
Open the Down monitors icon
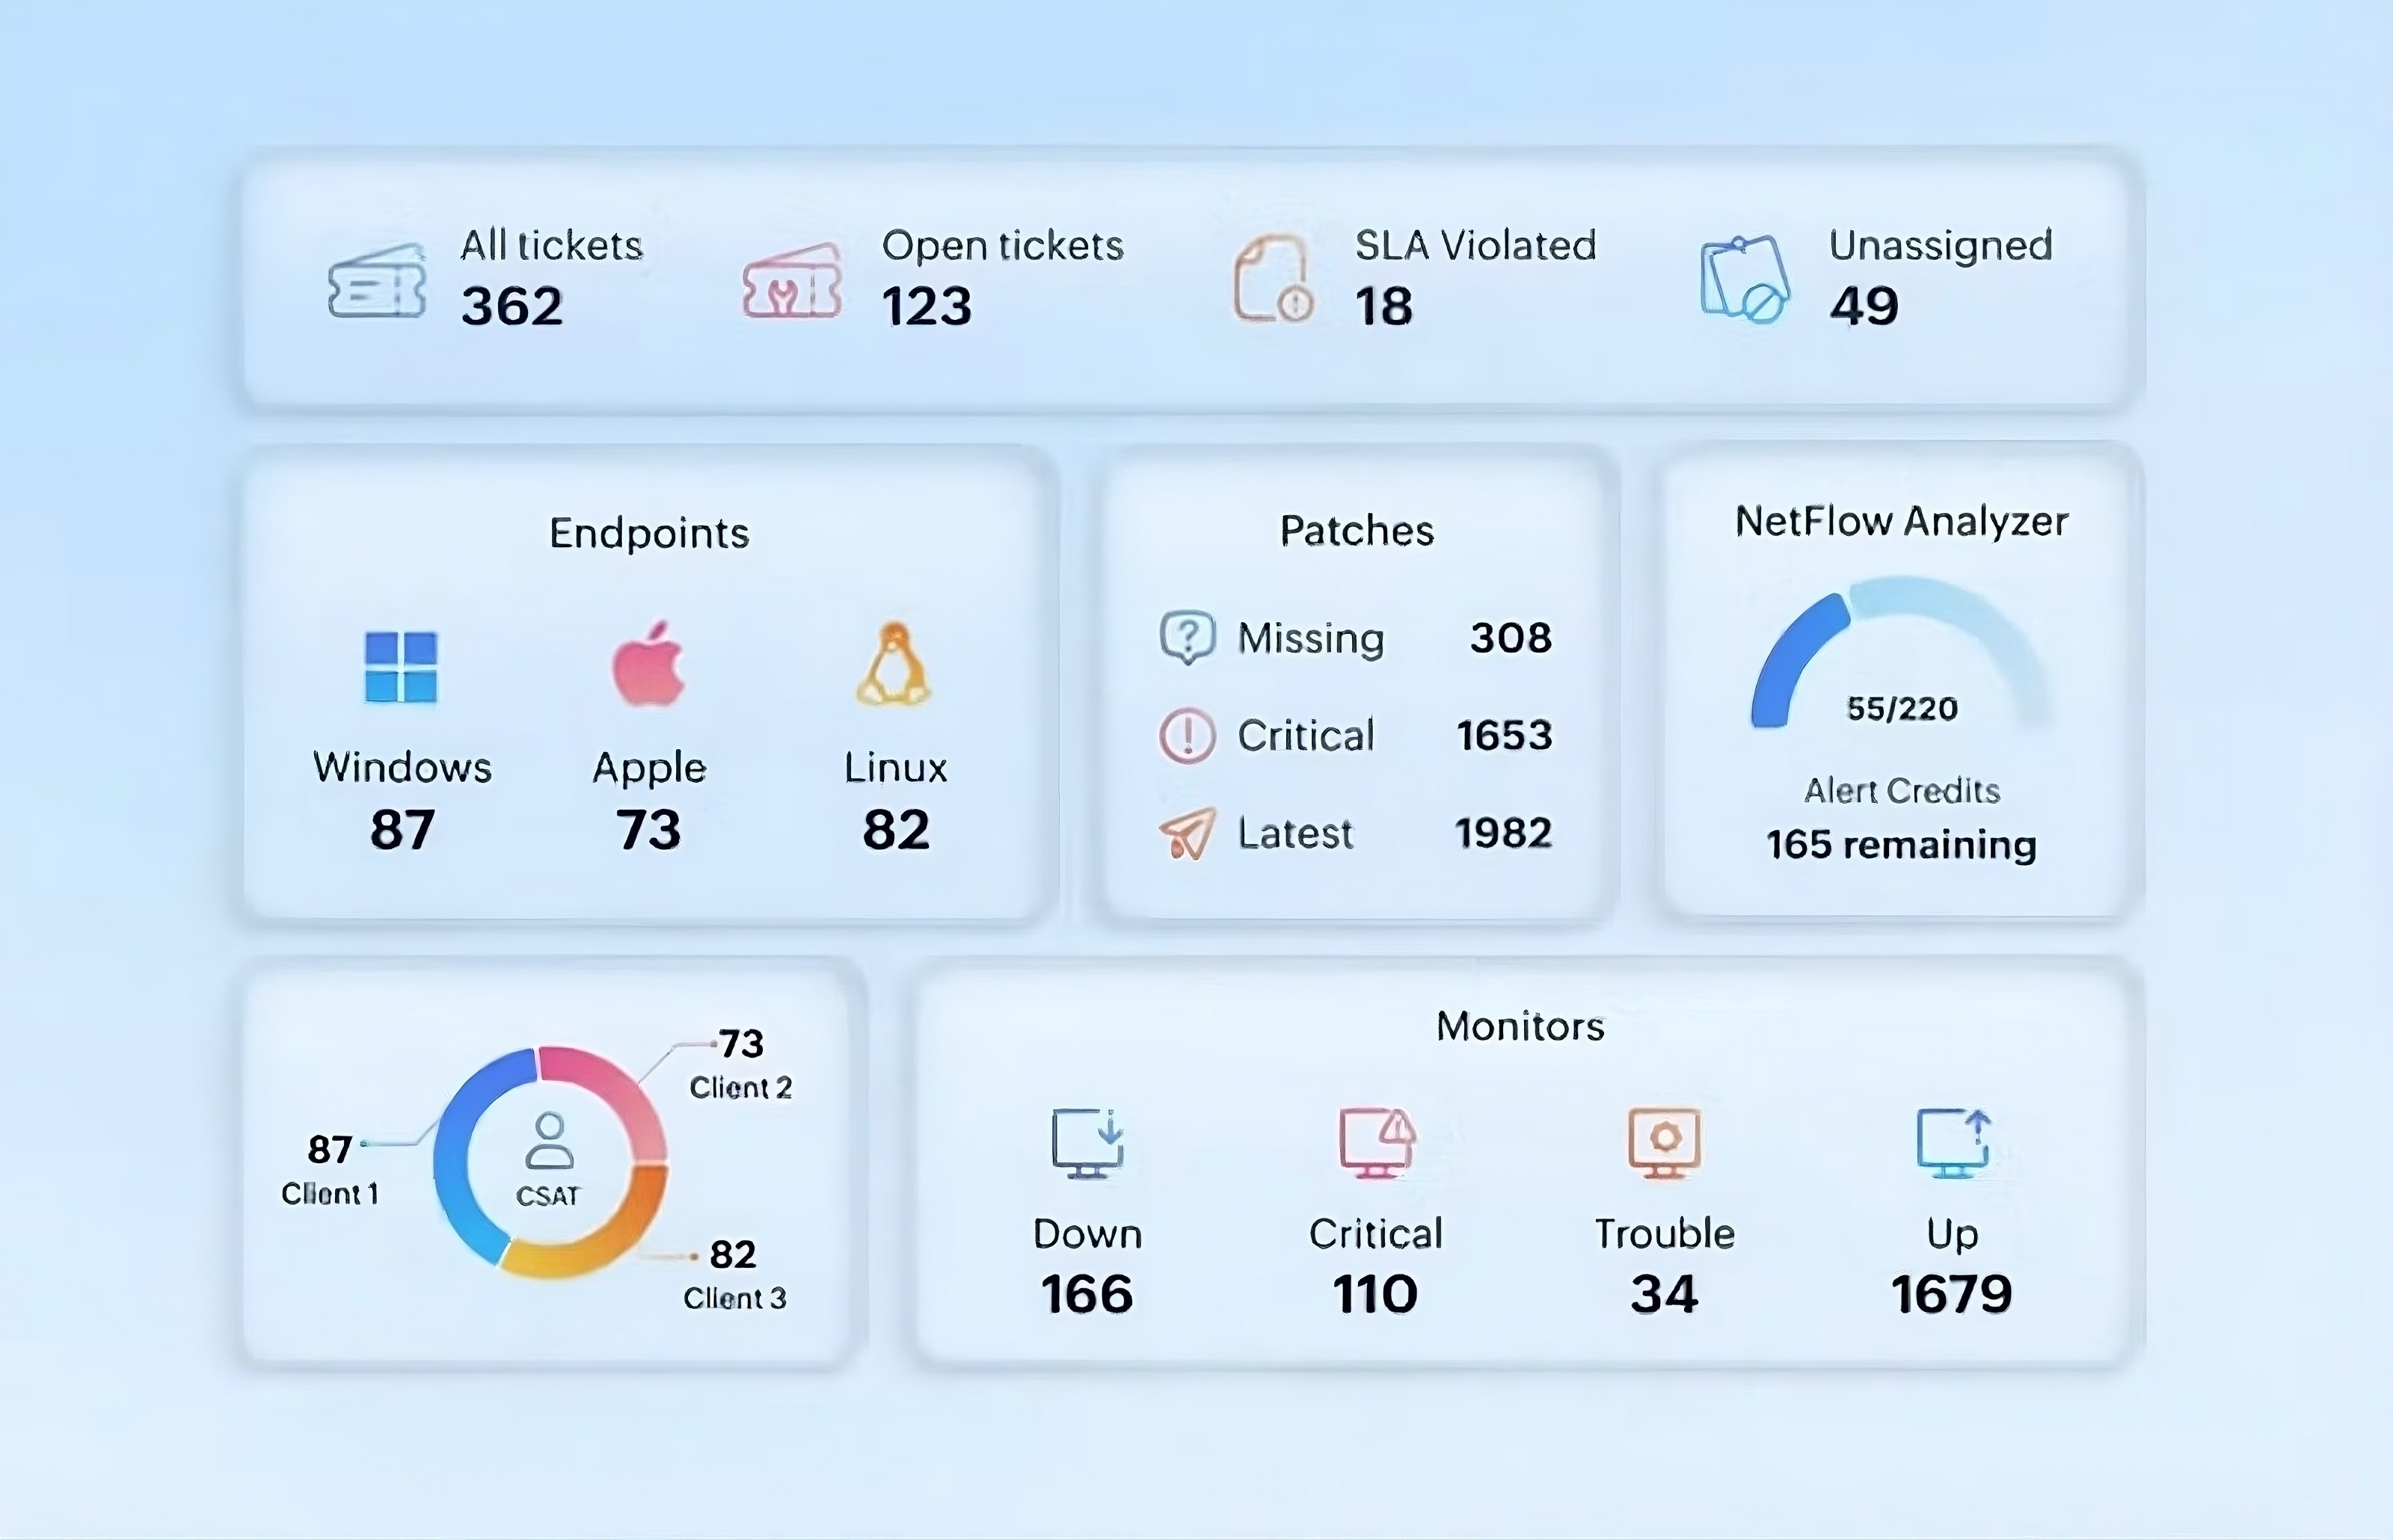point(1087,1142)
